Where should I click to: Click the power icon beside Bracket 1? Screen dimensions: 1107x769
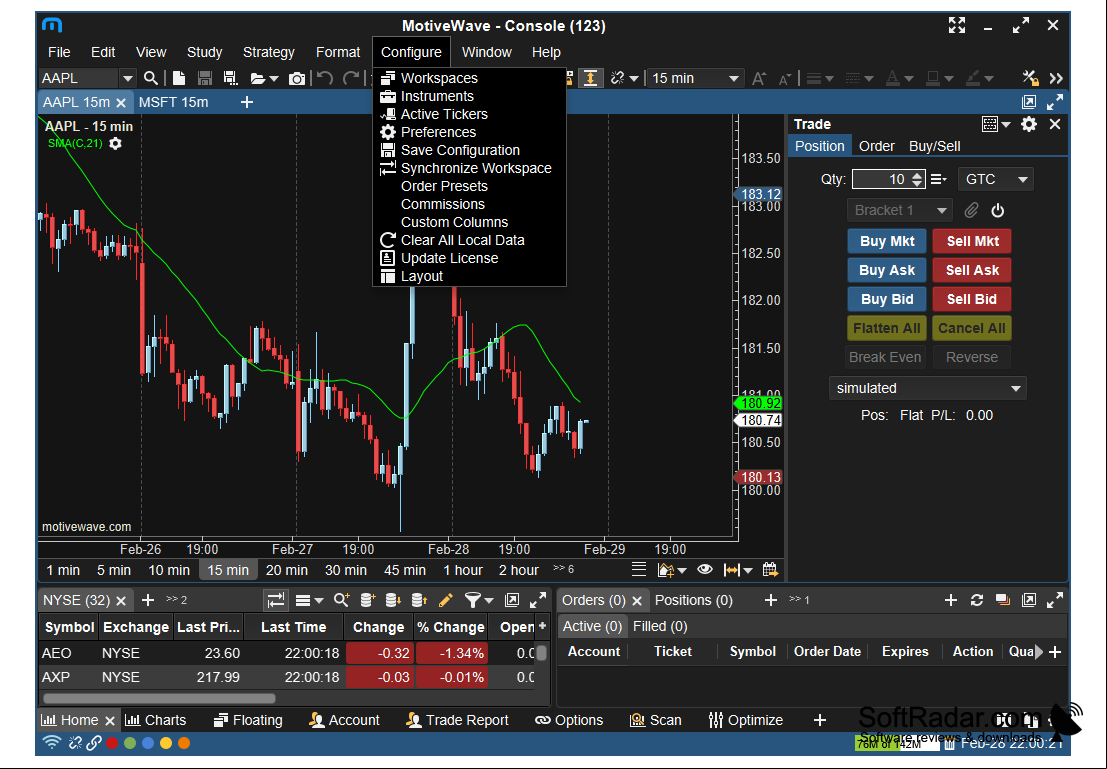click(x=998, y=210)
